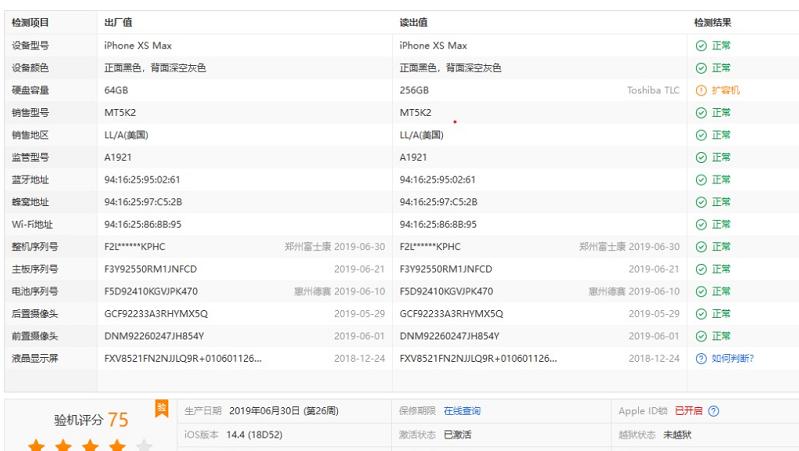Click the 检测结果 column header

point(712,22)
